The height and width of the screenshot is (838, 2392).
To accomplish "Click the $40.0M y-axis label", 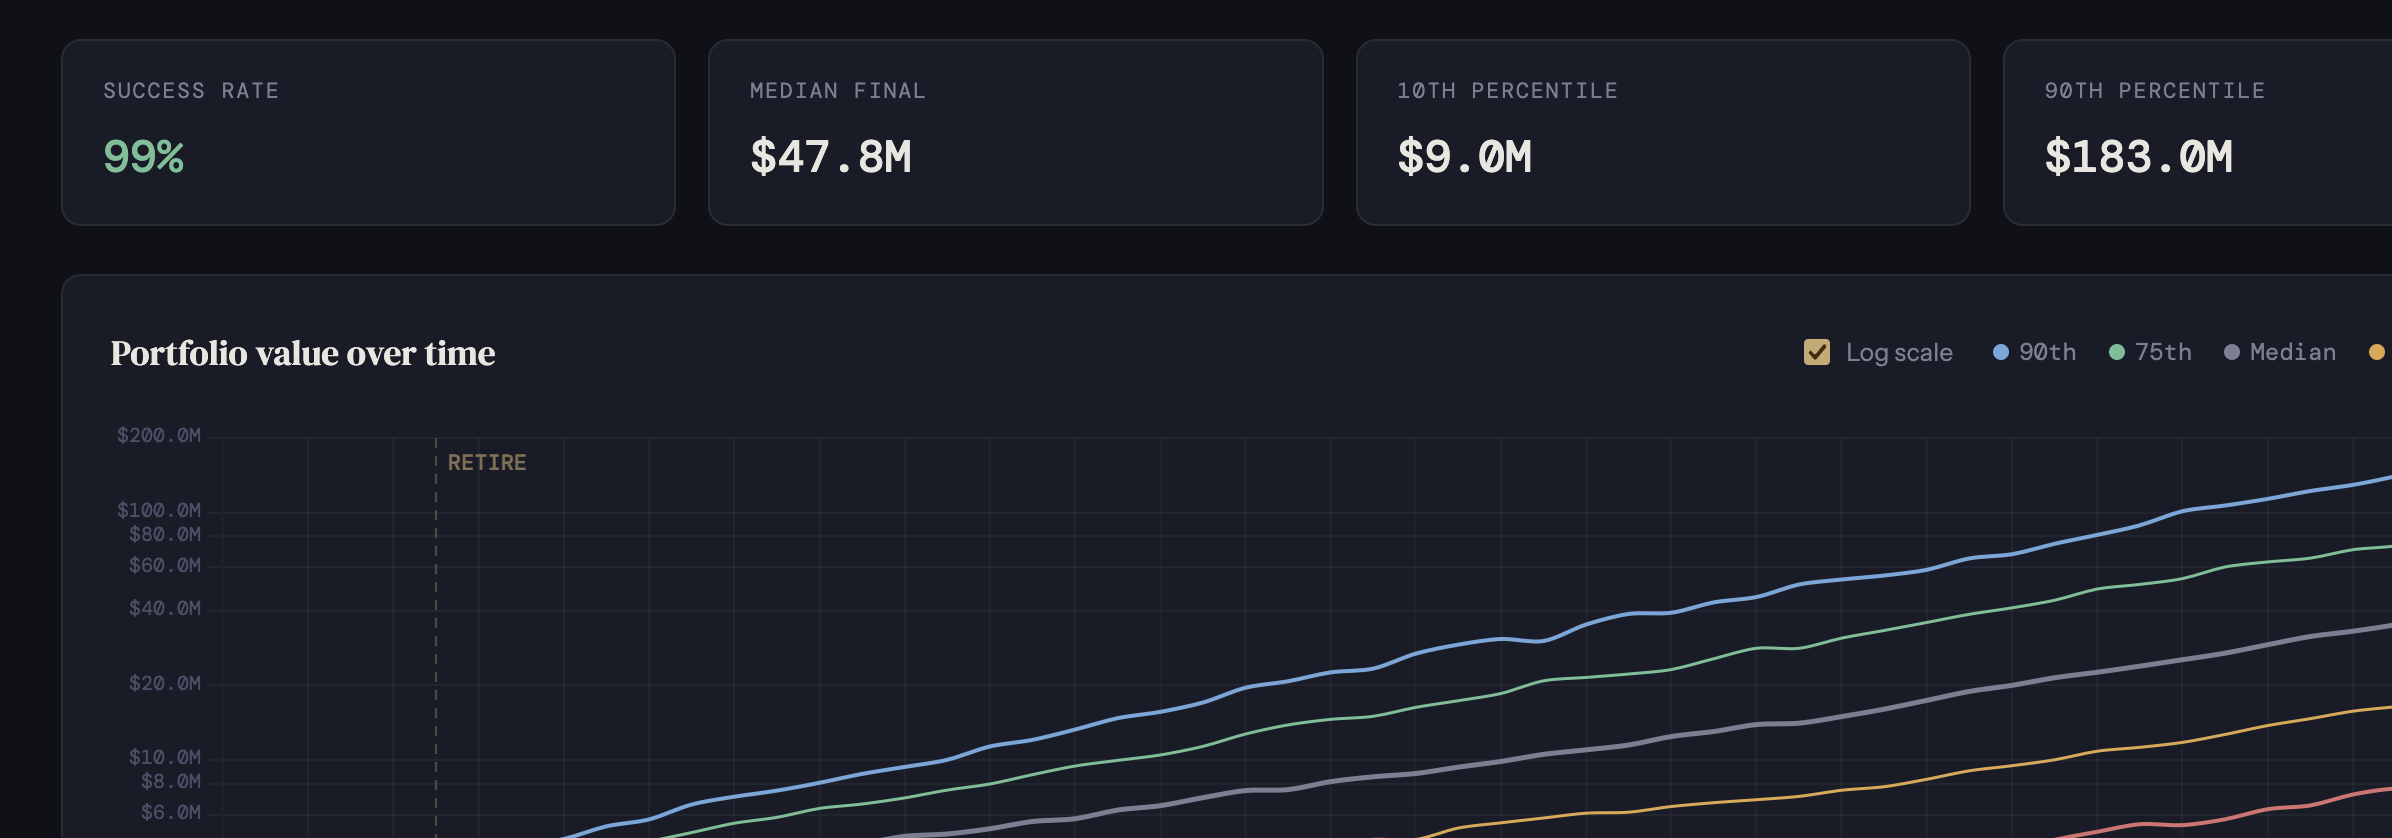I will point(165,608).
